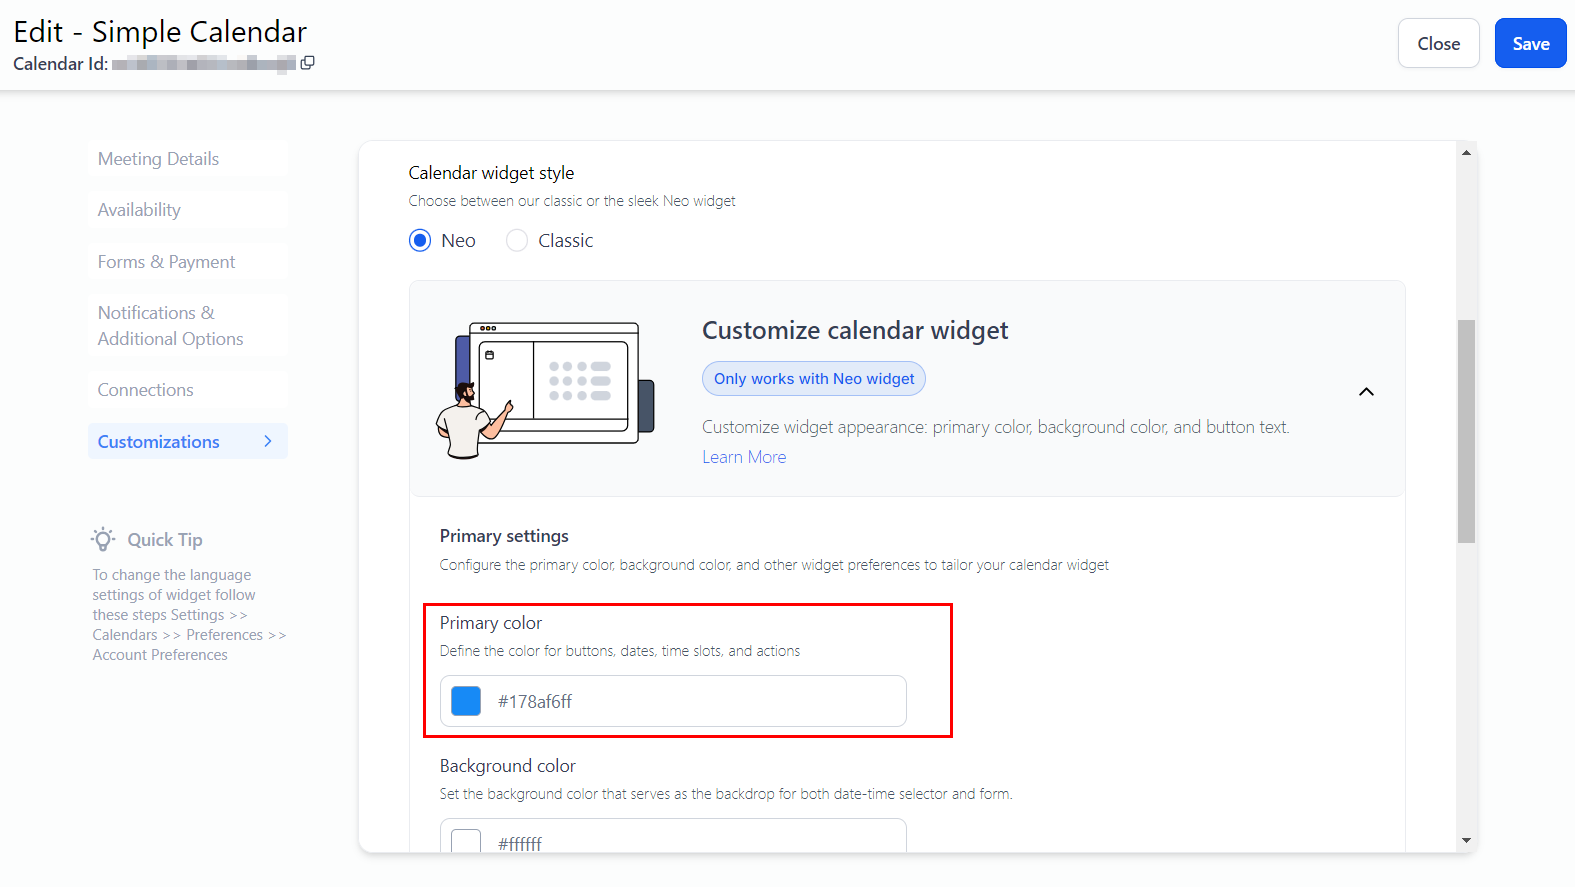The image size is (1575, 887).
Task: Click the chevron beside Customizations
Action: 267,441
